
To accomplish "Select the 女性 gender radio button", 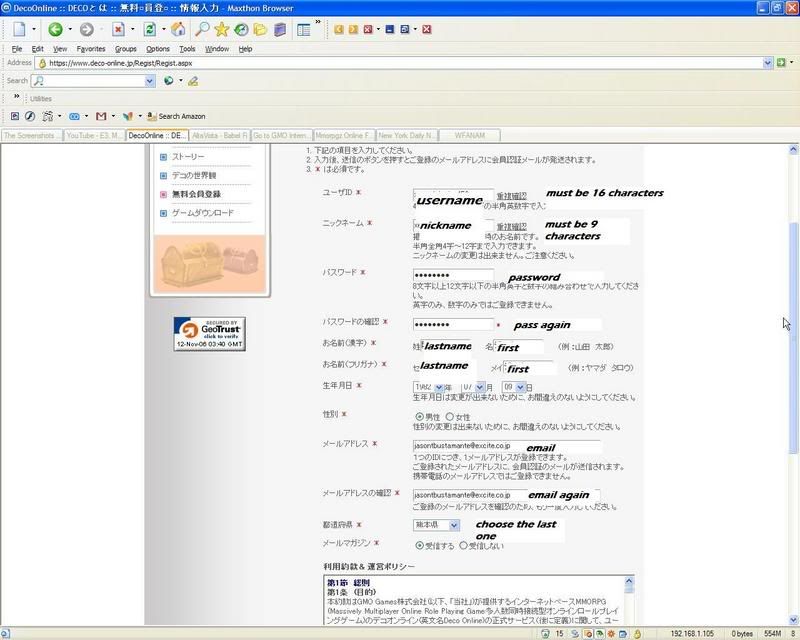I will (450, 417).
